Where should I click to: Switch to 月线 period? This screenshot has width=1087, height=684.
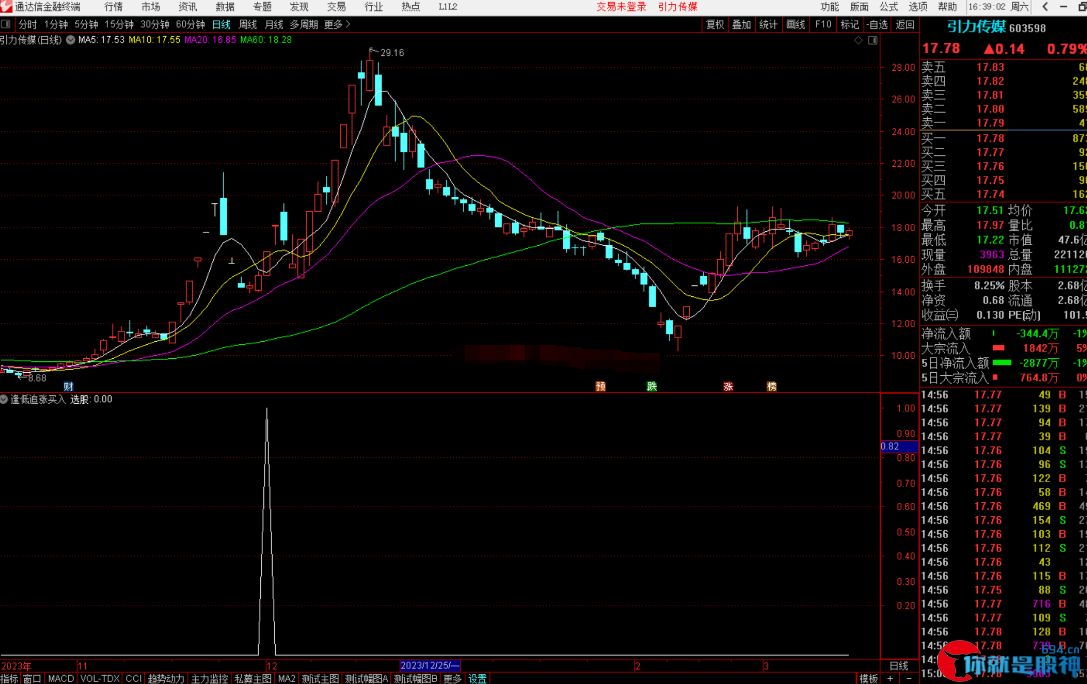[274, 24]
